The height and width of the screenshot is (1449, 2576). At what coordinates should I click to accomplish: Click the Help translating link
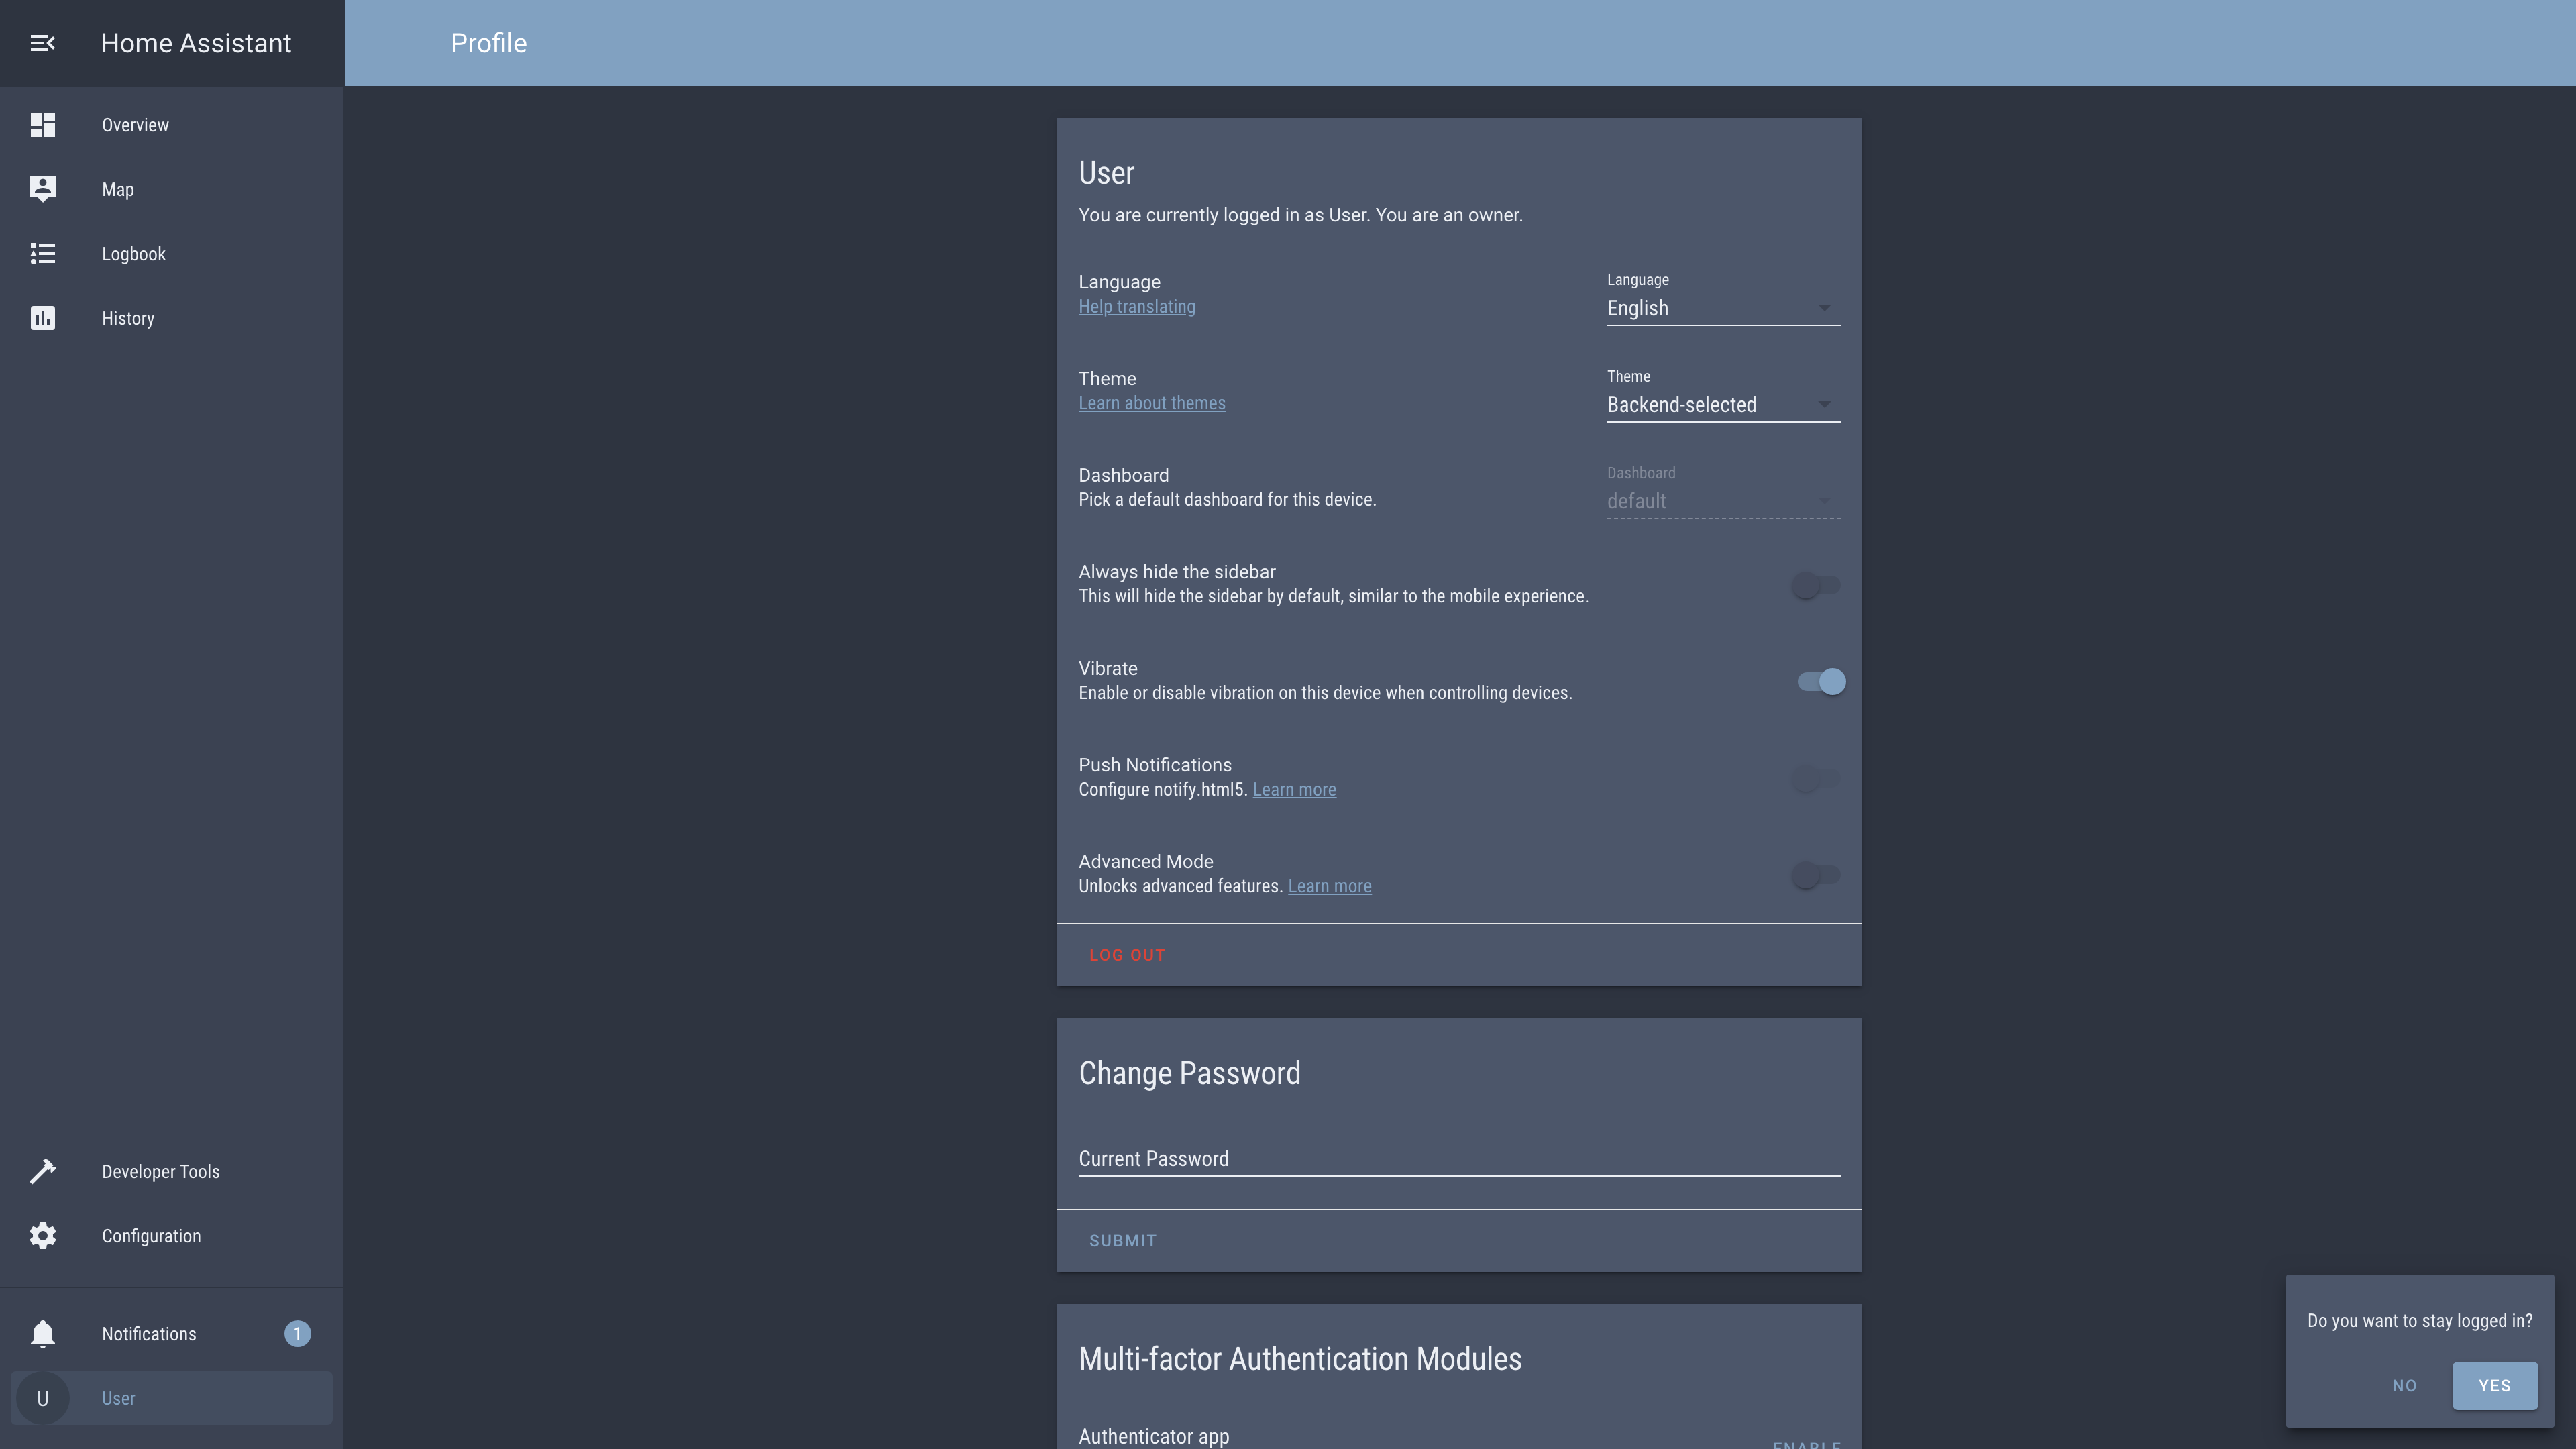coord(1136,307)
